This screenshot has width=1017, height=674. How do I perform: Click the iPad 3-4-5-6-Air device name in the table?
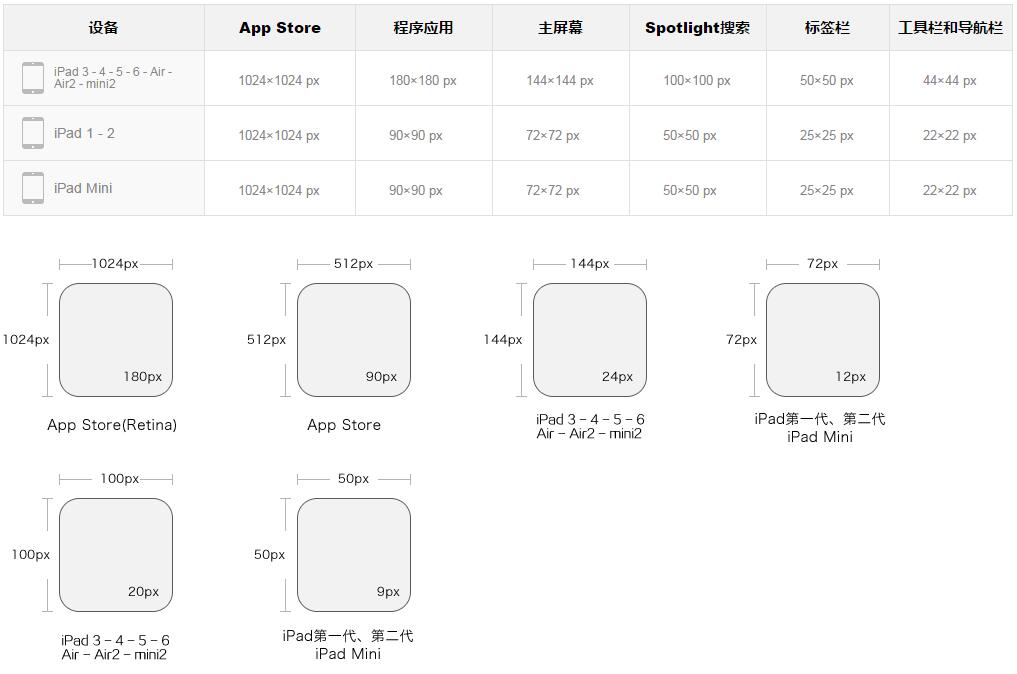113,78
